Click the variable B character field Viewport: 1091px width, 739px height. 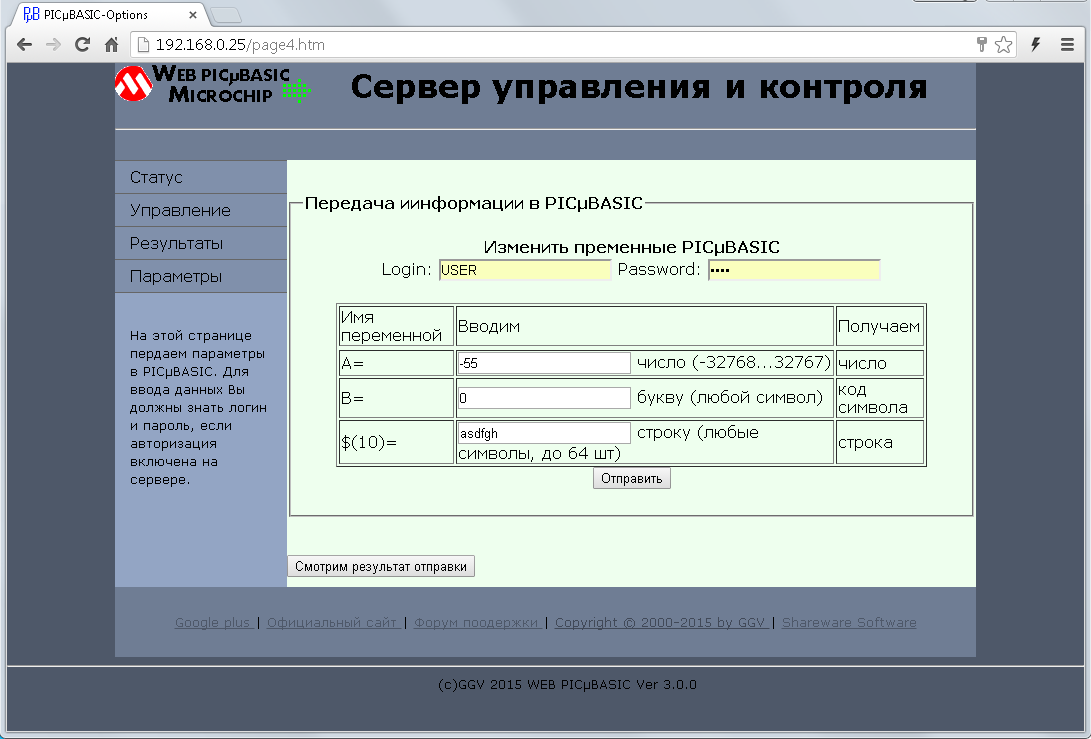pyautogui.click(x=544, y=398)
